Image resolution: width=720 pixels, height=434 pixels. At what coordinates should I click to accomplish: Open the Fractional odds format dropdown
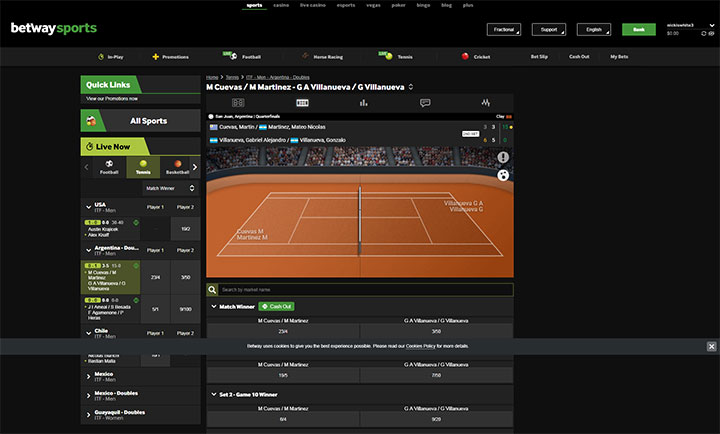[x=504, y=29]
